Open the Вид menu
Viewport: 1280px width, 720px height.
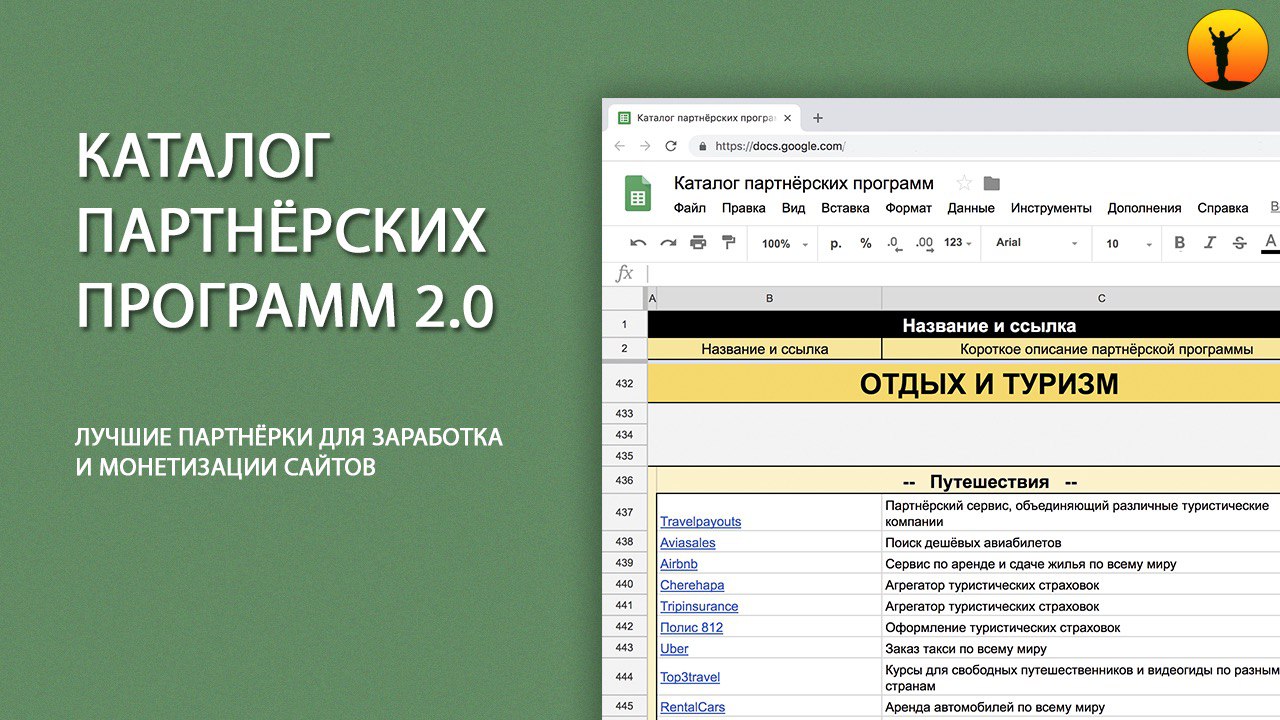[x=793, y=208]
